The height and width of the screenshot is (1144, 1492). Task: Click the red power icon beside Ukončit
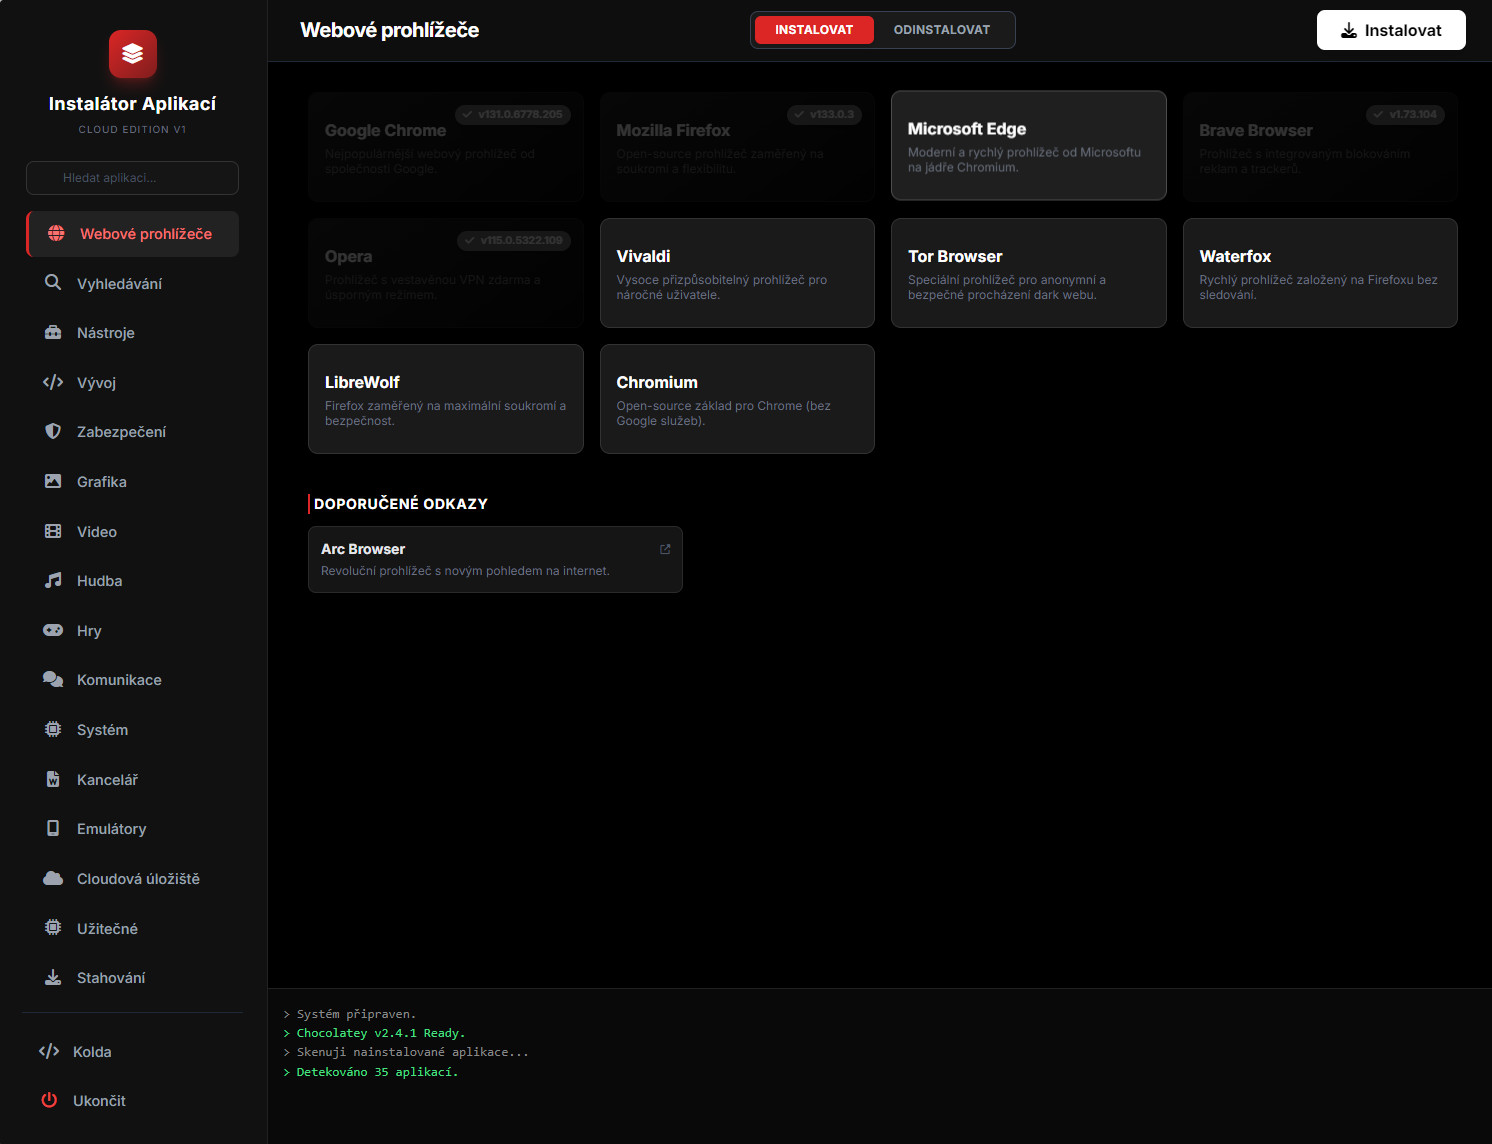tap(49, 1100)
